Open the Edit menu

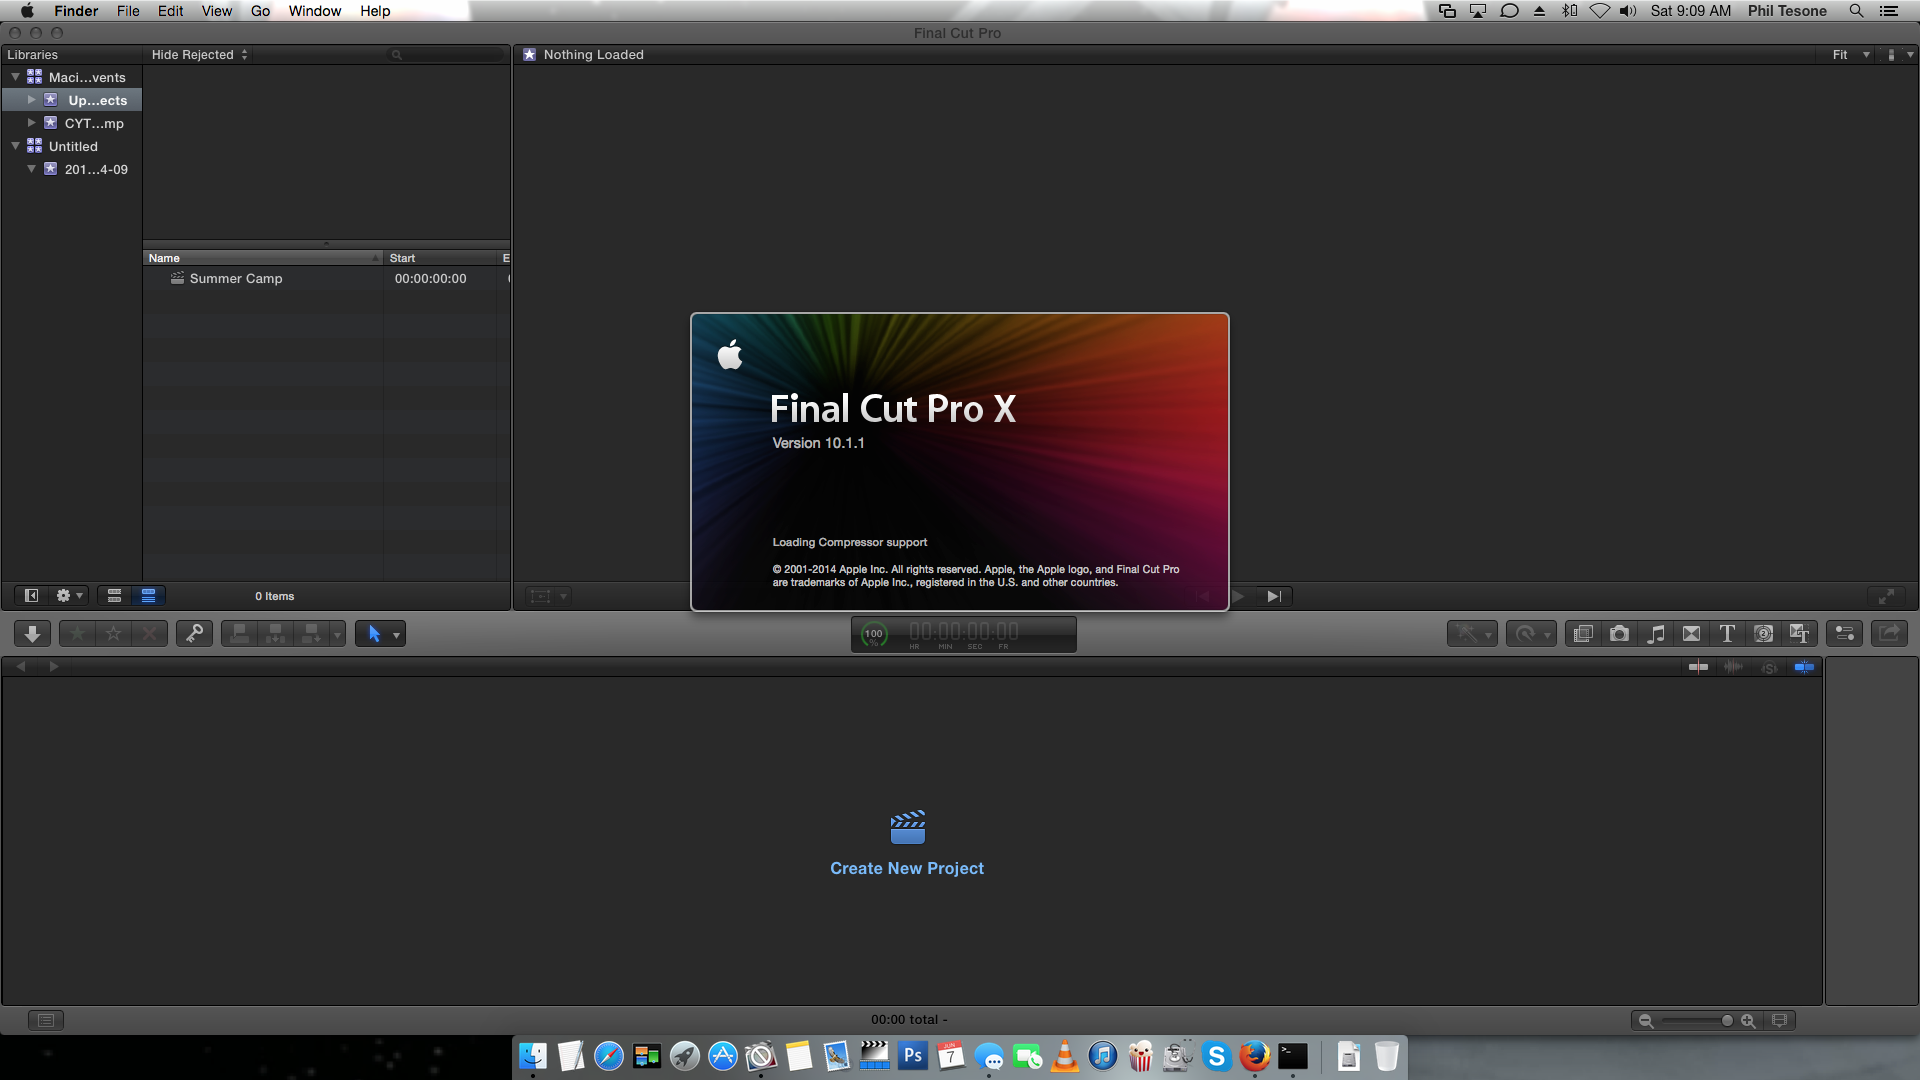tap(171, 11)
